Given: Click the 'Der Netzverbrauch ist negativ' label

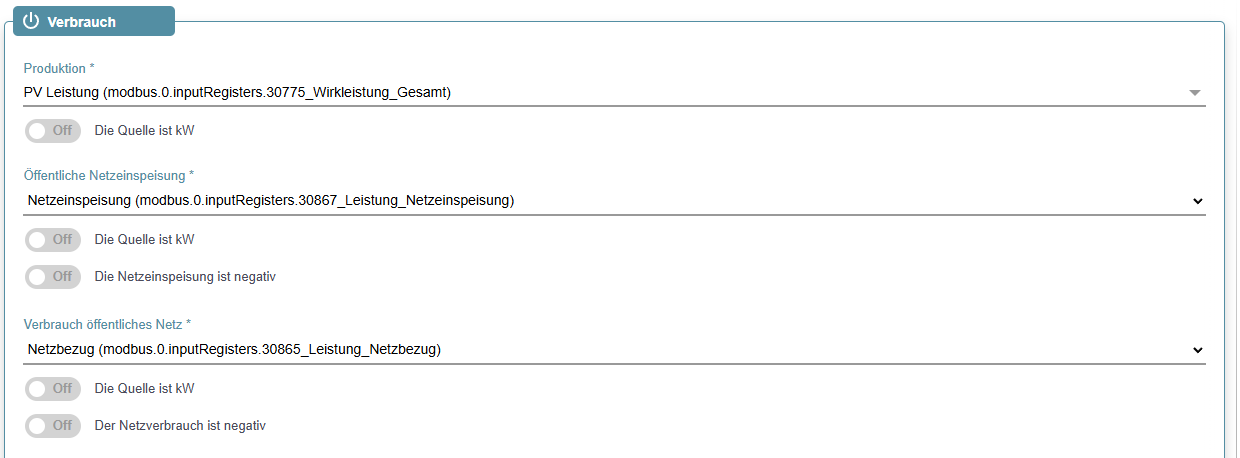Looking at the screenshot, I should click(180, 425).
